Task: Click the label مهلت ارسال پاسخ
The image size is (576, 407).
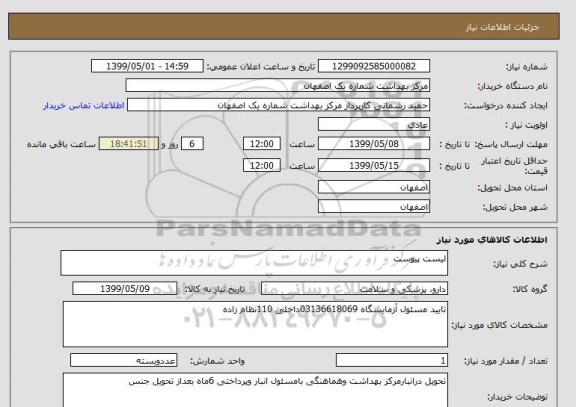Action: [x=511, y=144]
